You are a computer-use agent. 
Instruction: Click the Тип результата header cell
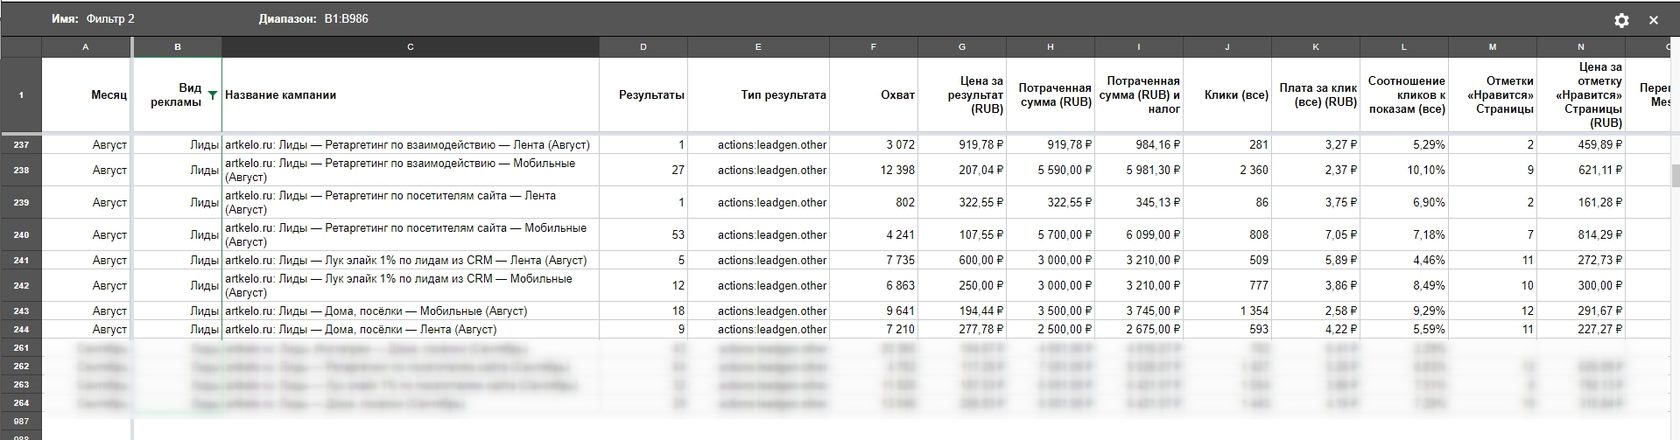(758, 95)
